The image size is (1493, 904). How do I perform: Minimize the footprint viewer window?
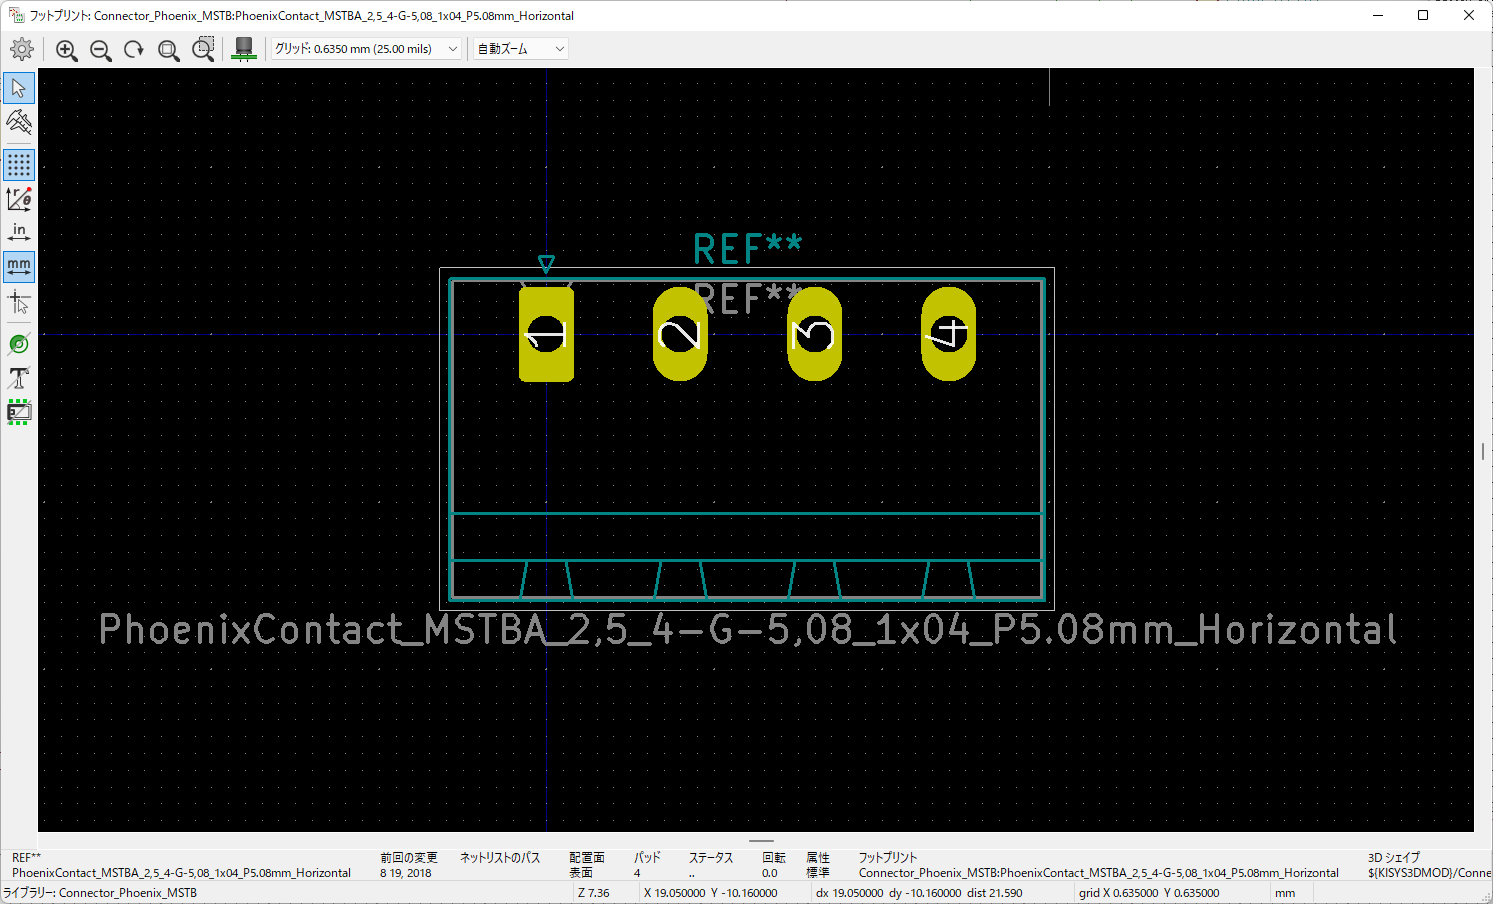(x=1377, y=15)
